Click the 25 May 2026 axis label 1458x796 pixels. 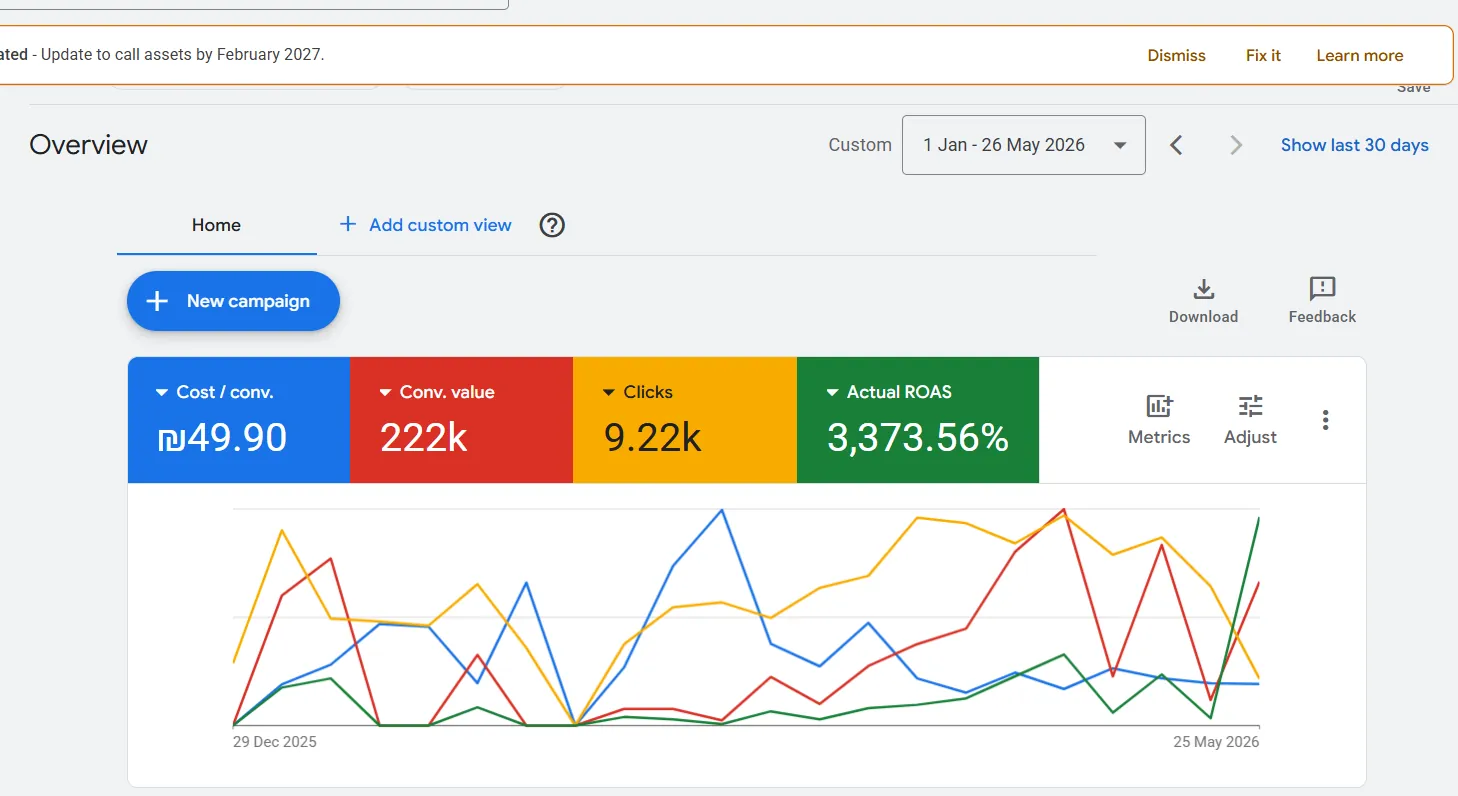1216,742
